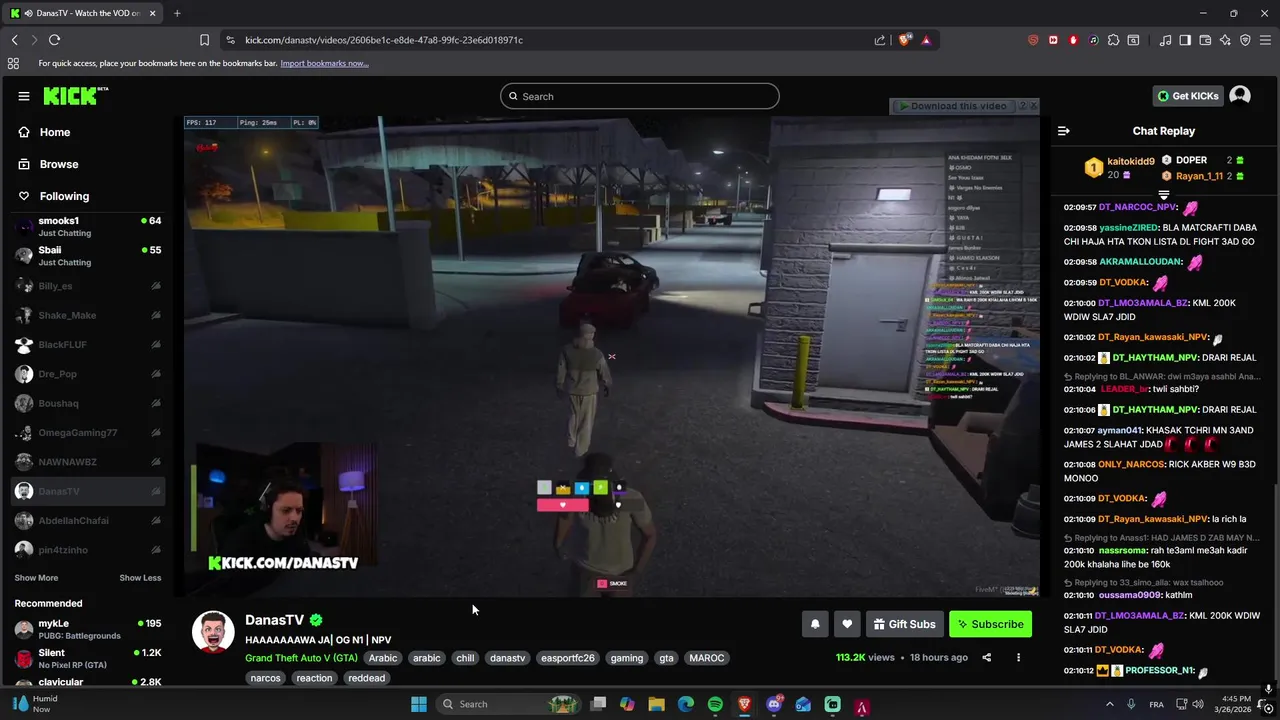Toggle channel notification bell
Viewport: 1280px width, 720px height.
tap(815, 624)
